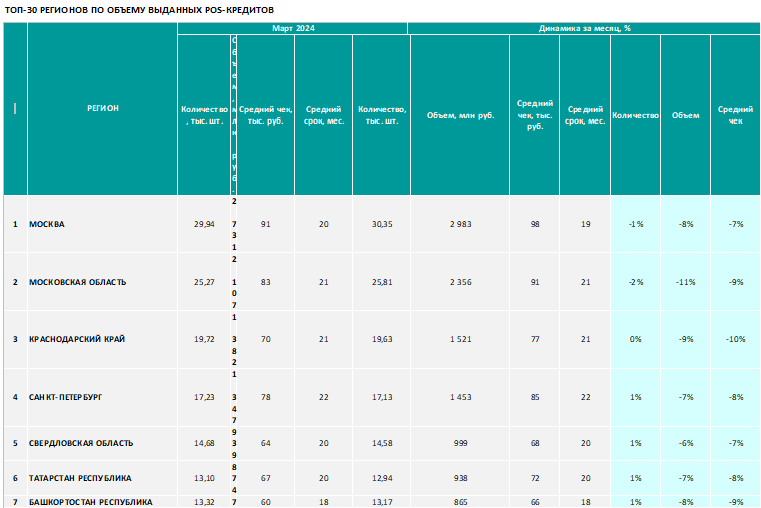The height and width of the screenshot is (508, 761).
Task: Select the -2% quantity dynamics cell
Action: click(x=635, y=282)
